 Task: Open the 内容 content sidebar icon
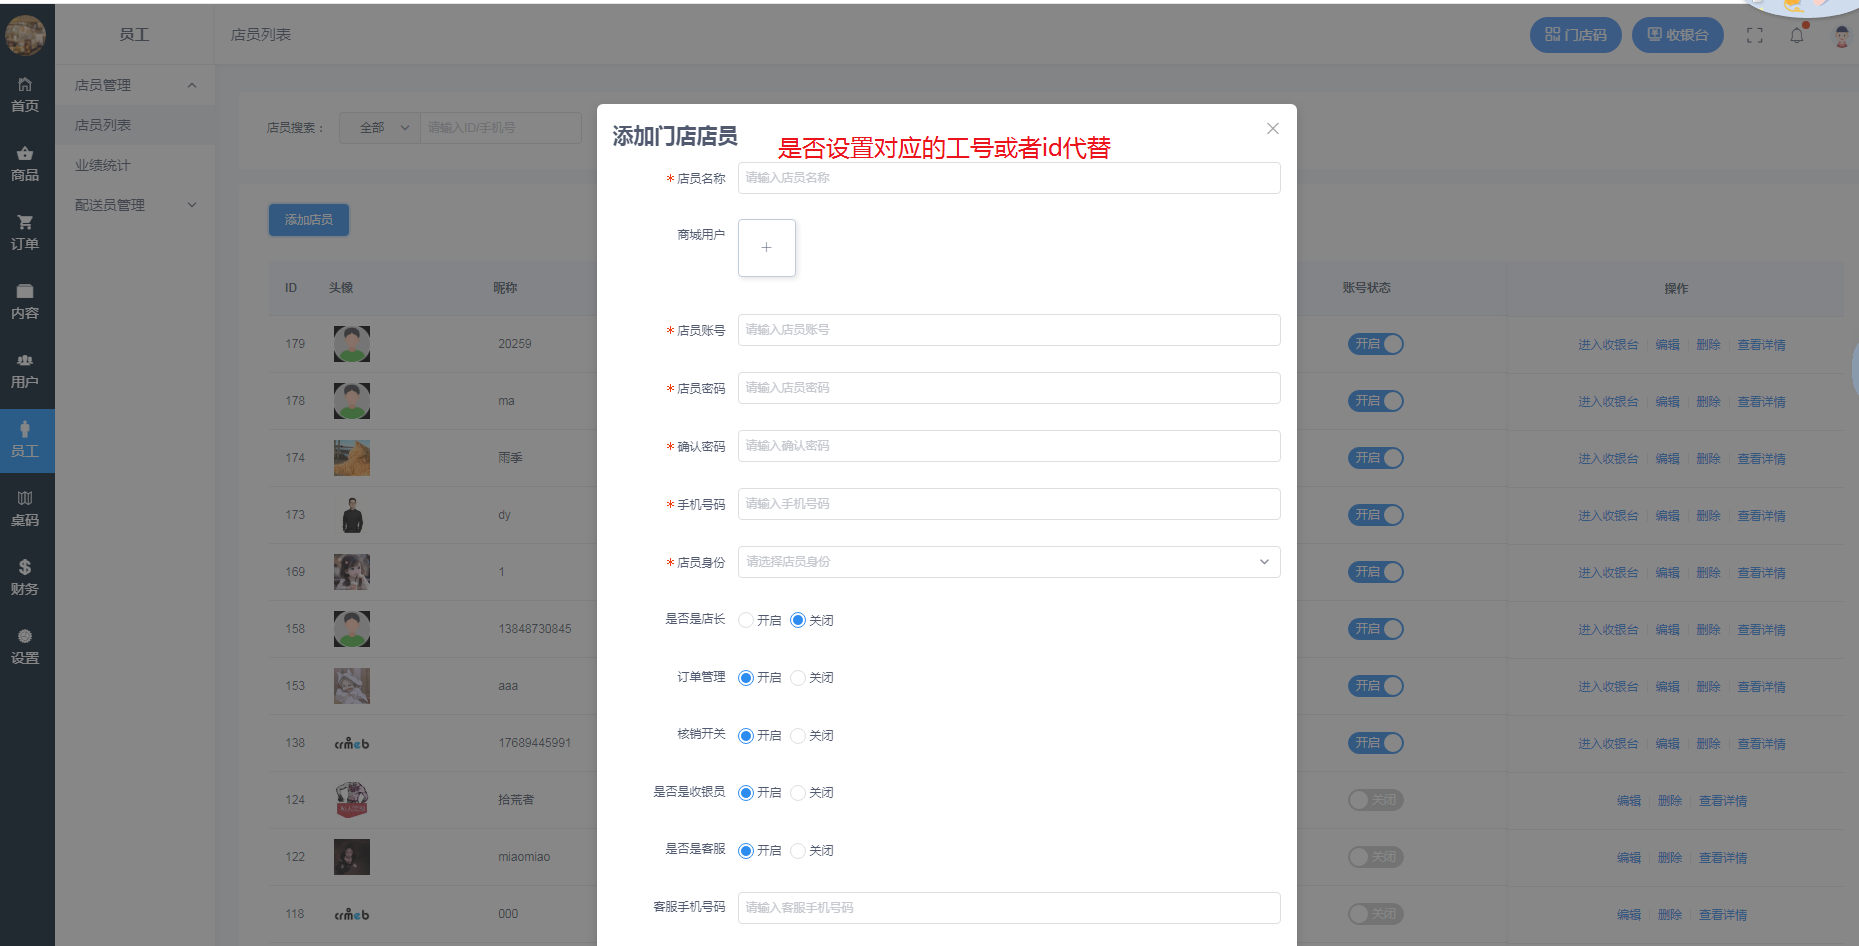[25, 302]
